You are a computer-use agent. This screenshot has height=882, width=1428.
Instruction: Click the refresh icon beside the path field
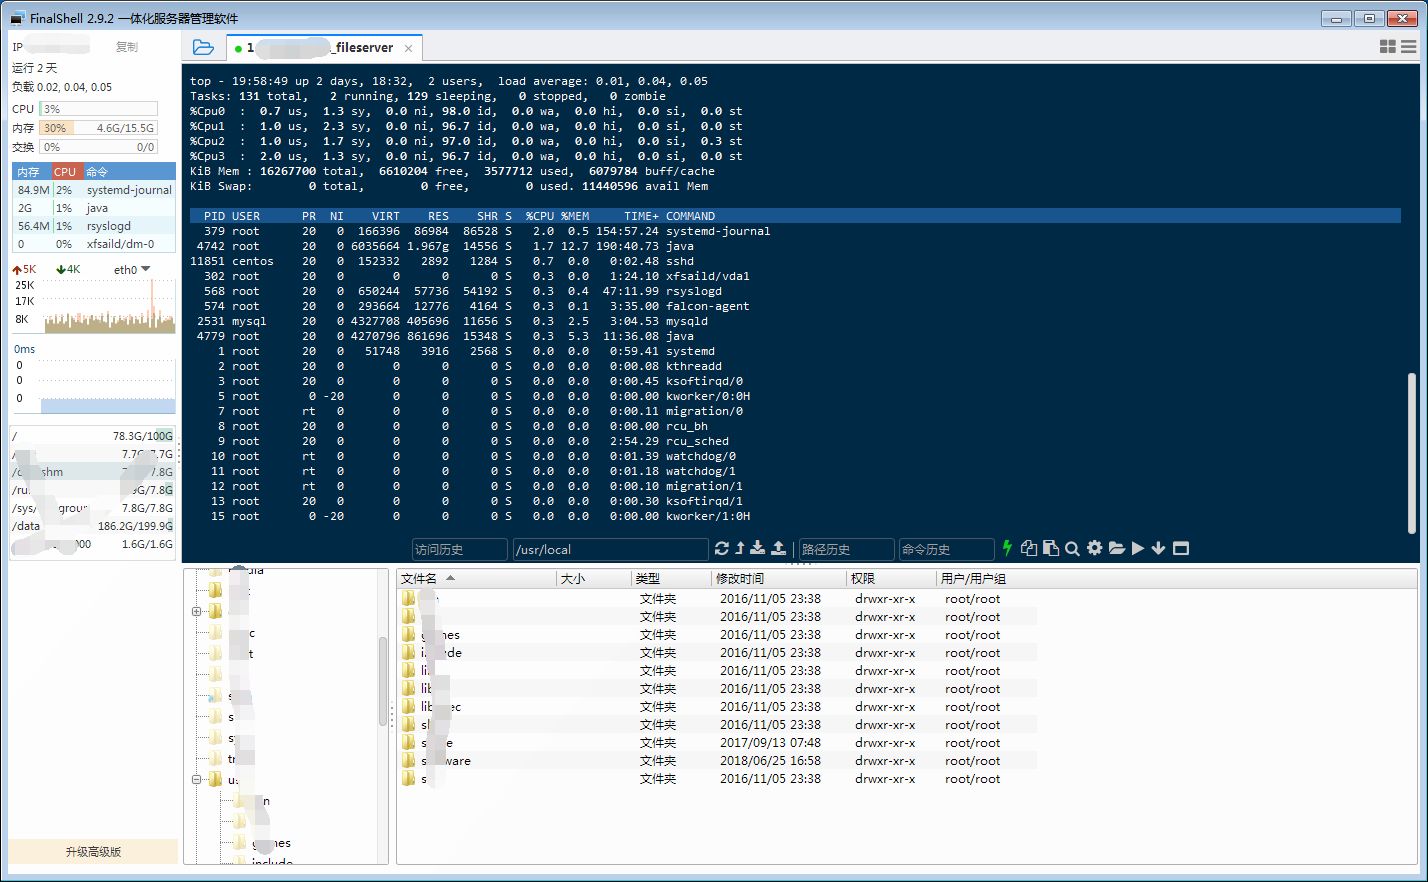click(721, 548)
